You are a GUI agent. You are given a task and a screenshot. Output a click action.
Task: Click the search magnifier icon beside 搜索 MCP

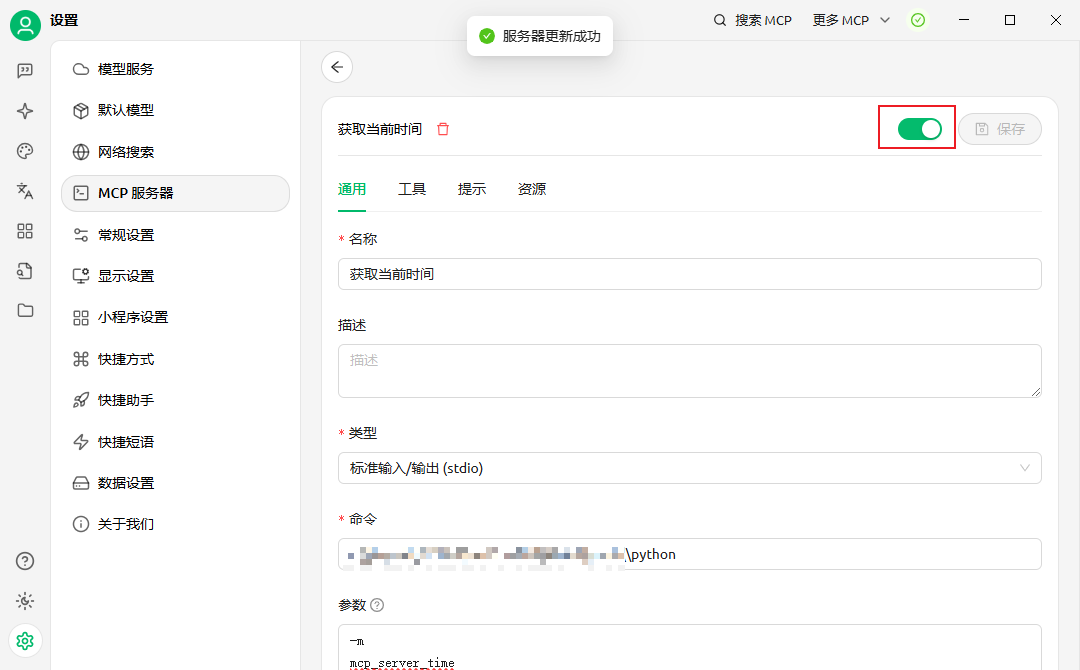pos(720,20)
